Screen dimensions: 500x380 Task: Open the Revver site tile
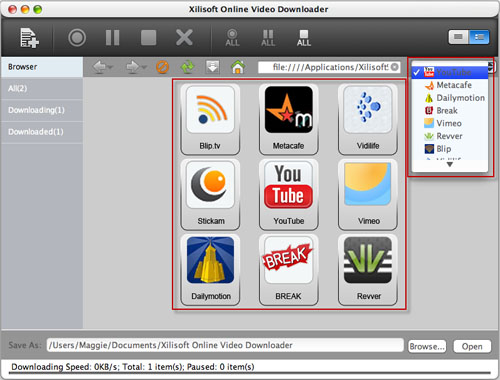(368, 270)
